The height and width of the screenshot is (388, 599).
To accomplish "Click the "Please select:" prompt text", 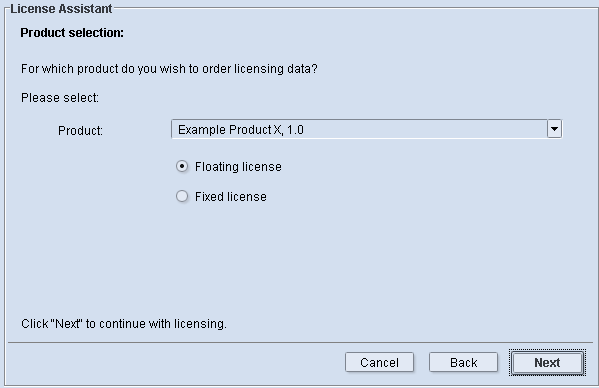I will 60,98.
